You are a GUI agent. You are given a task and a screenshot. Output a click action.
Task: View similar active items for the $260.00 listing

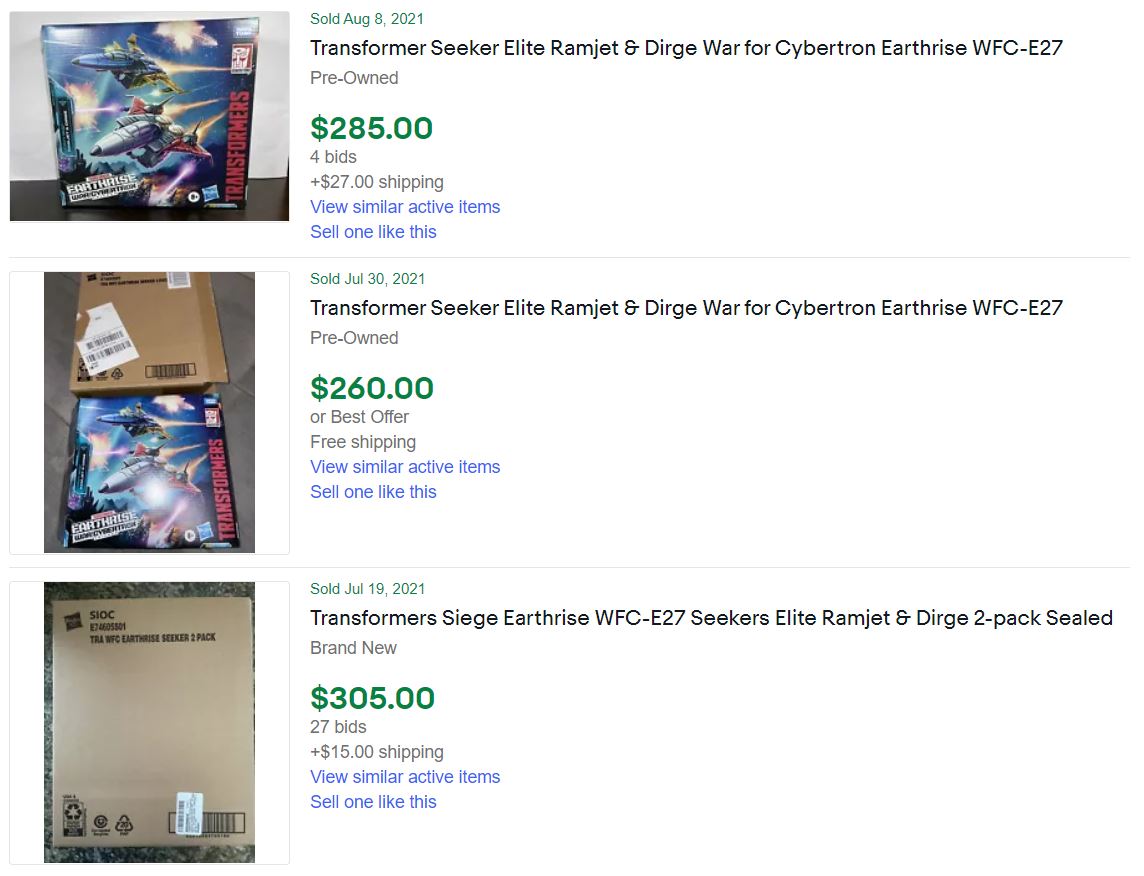(405, 467)
